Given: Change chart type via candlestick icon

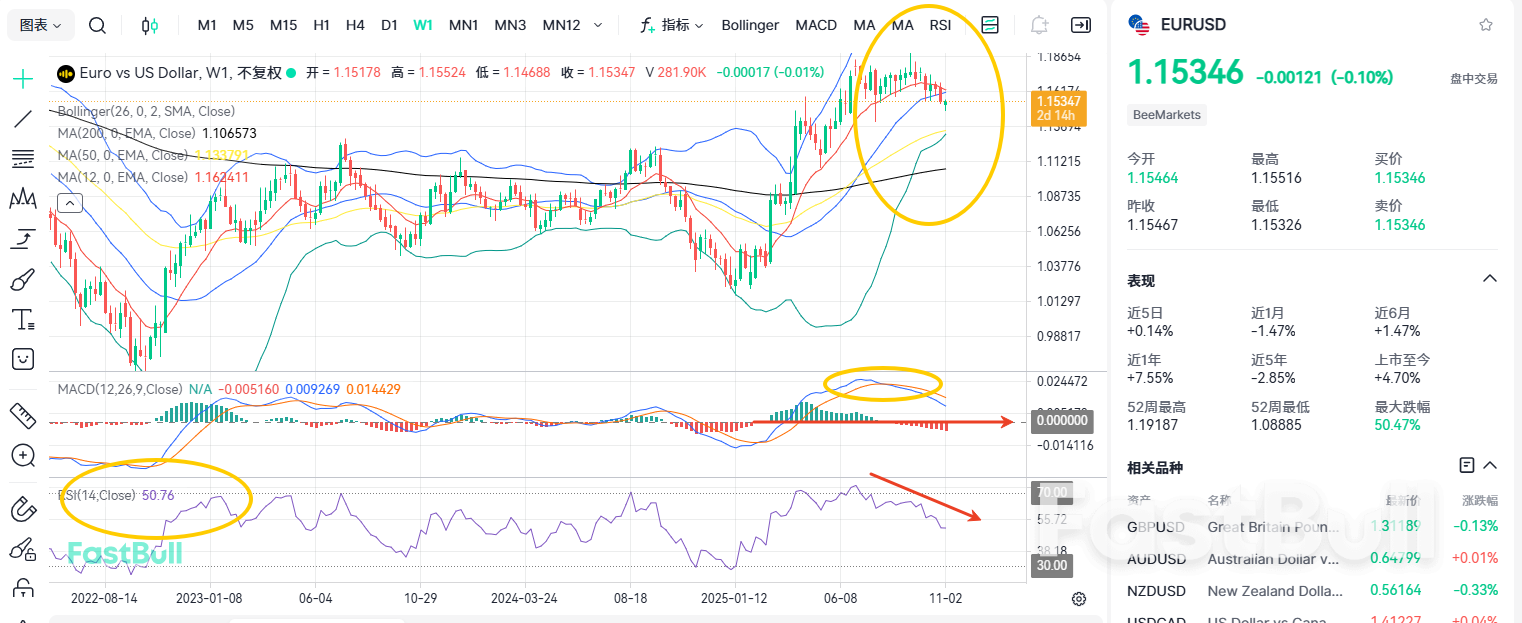Looking at the screenshot, I should click(150, 25).
